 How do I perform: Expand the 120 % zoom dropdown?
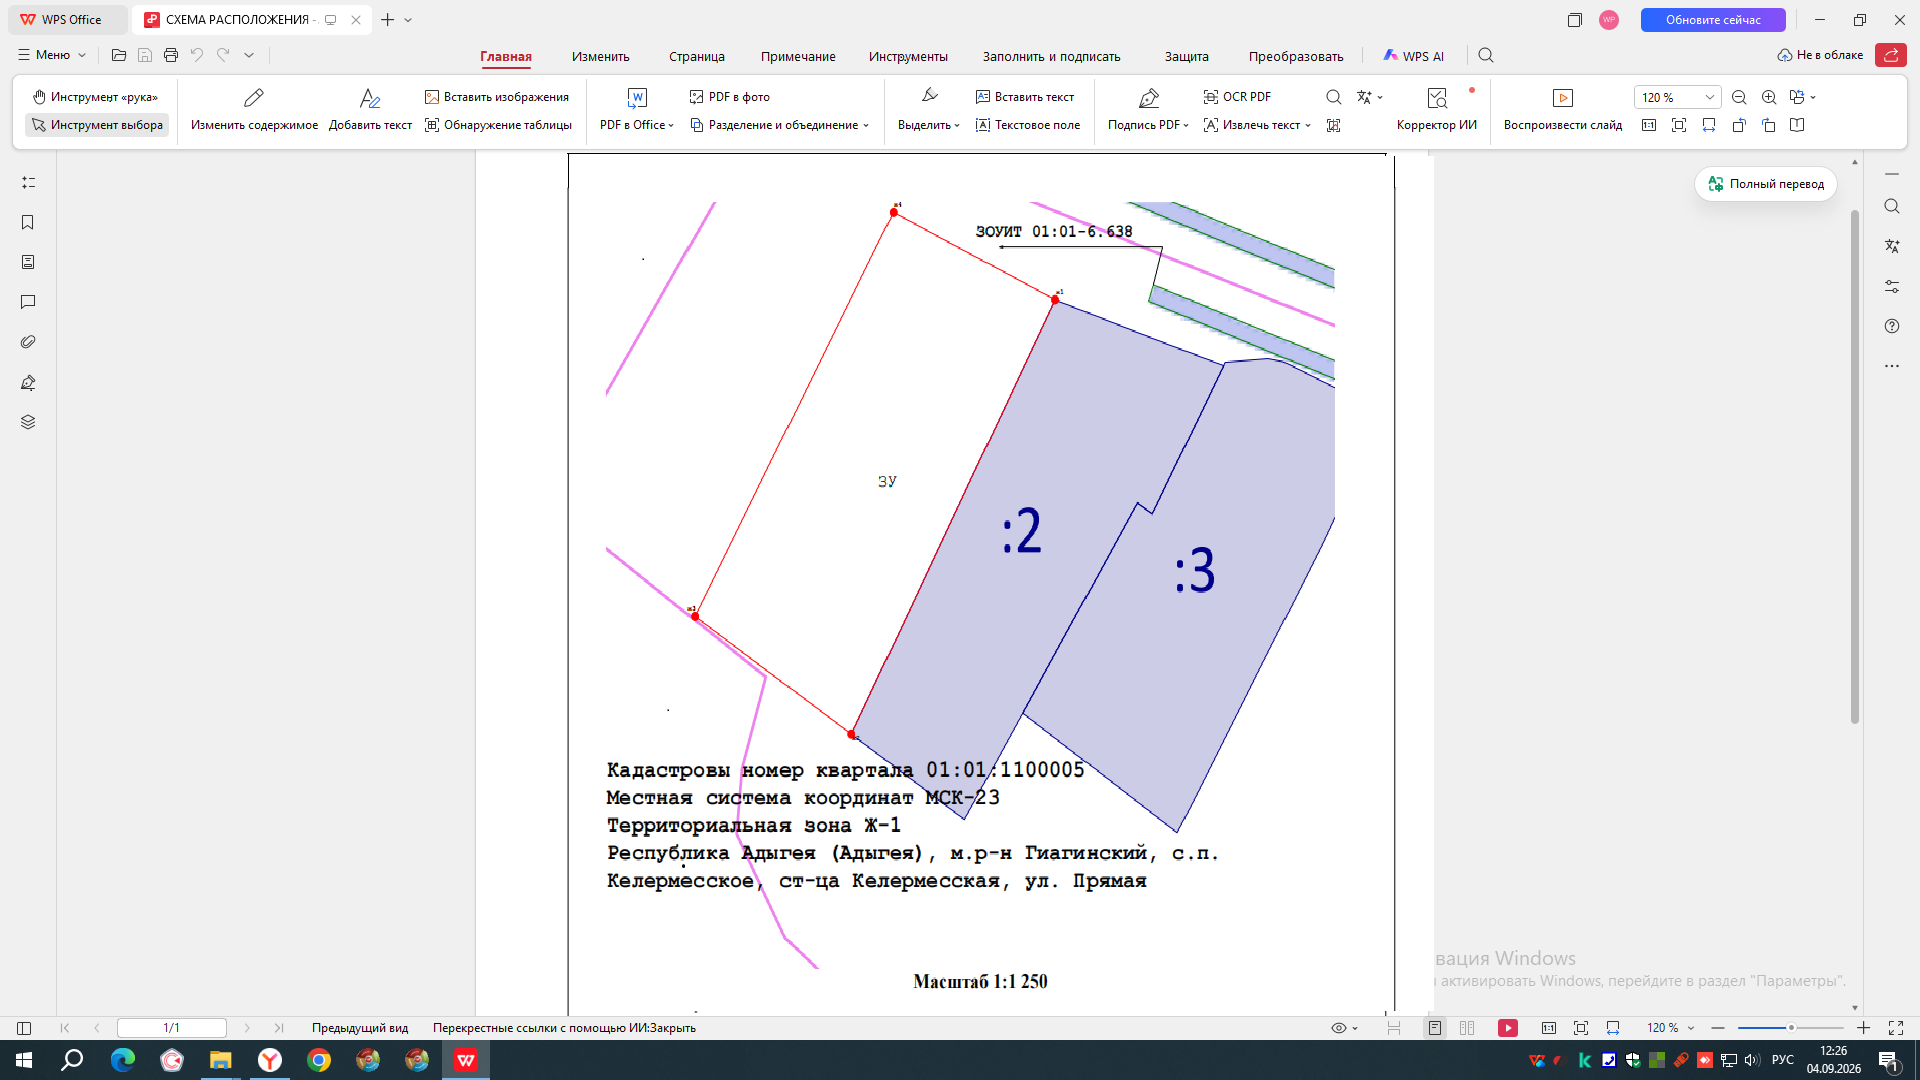click(1710, 97)
